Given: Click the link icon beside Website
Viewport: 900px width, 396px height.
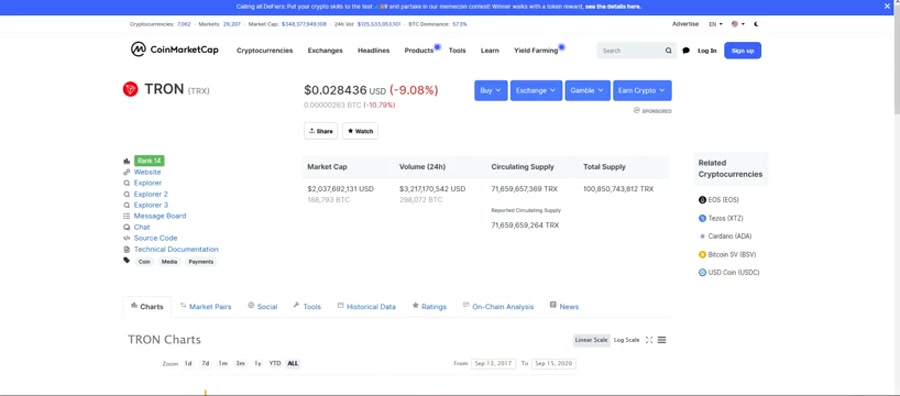Looking at the screenshot, I should point(126,172).
